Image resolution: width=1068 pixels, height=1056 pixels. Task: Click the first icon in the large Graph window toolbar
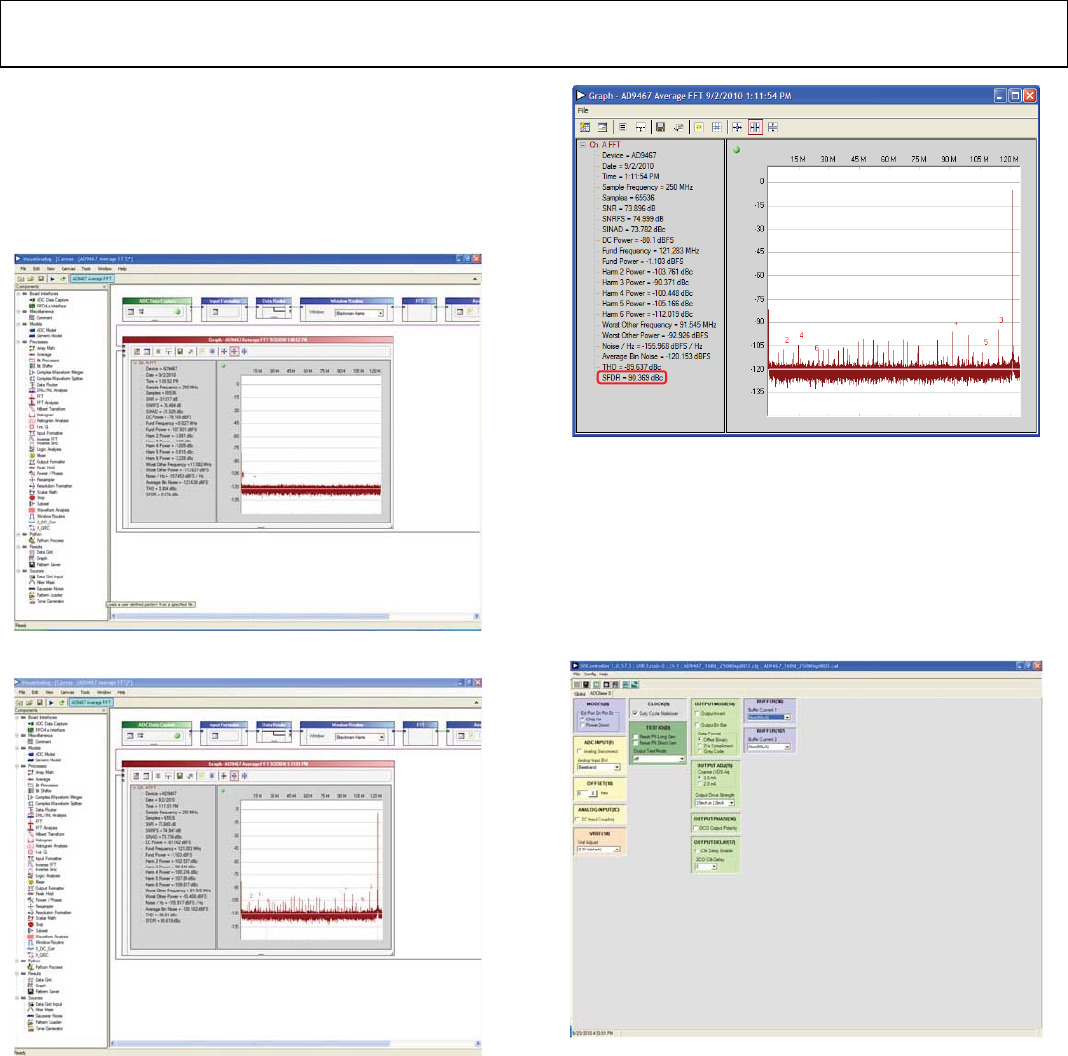tap(584, 127)
